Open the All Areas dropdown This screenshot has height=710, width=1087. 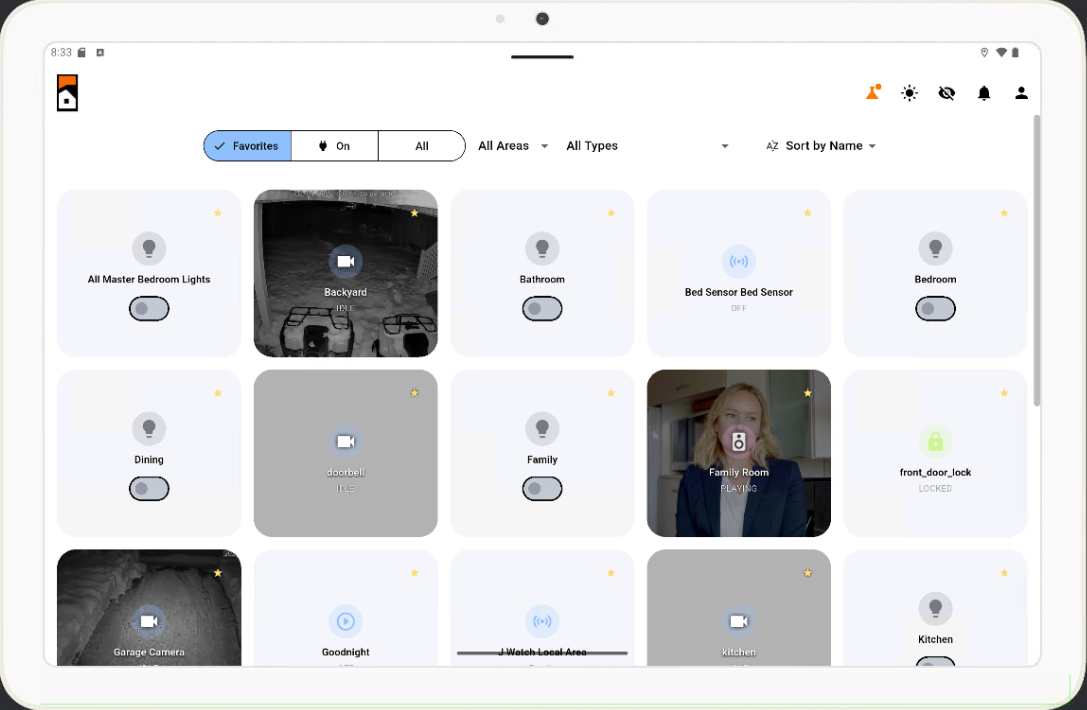click(x=511, y=145)
